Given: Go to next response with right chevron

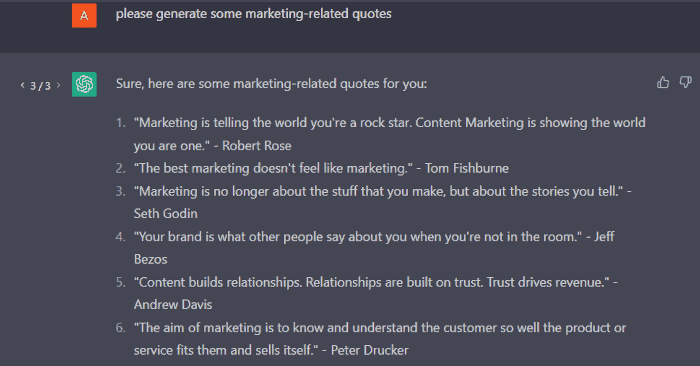Looking at the screenshot, I should click(58, 85).
